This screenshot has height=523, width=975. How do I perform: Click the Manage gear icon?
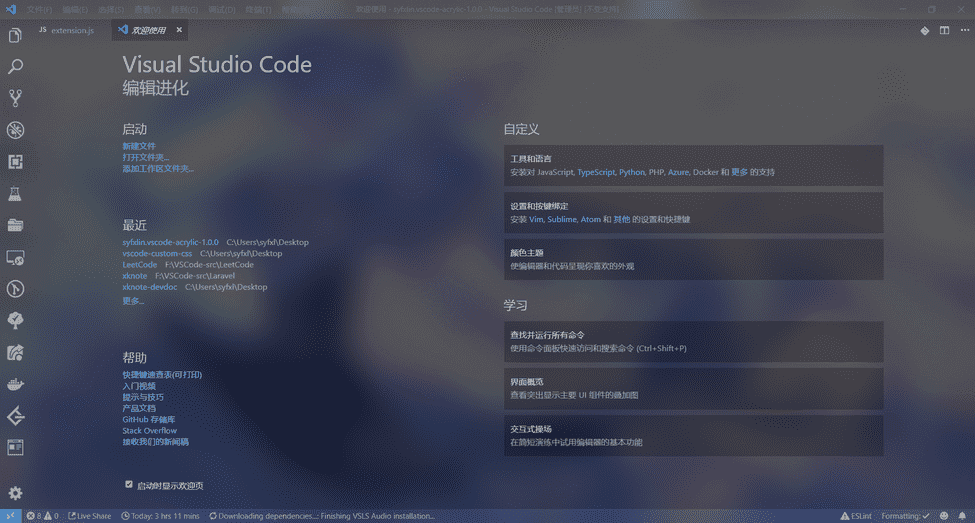15,493
